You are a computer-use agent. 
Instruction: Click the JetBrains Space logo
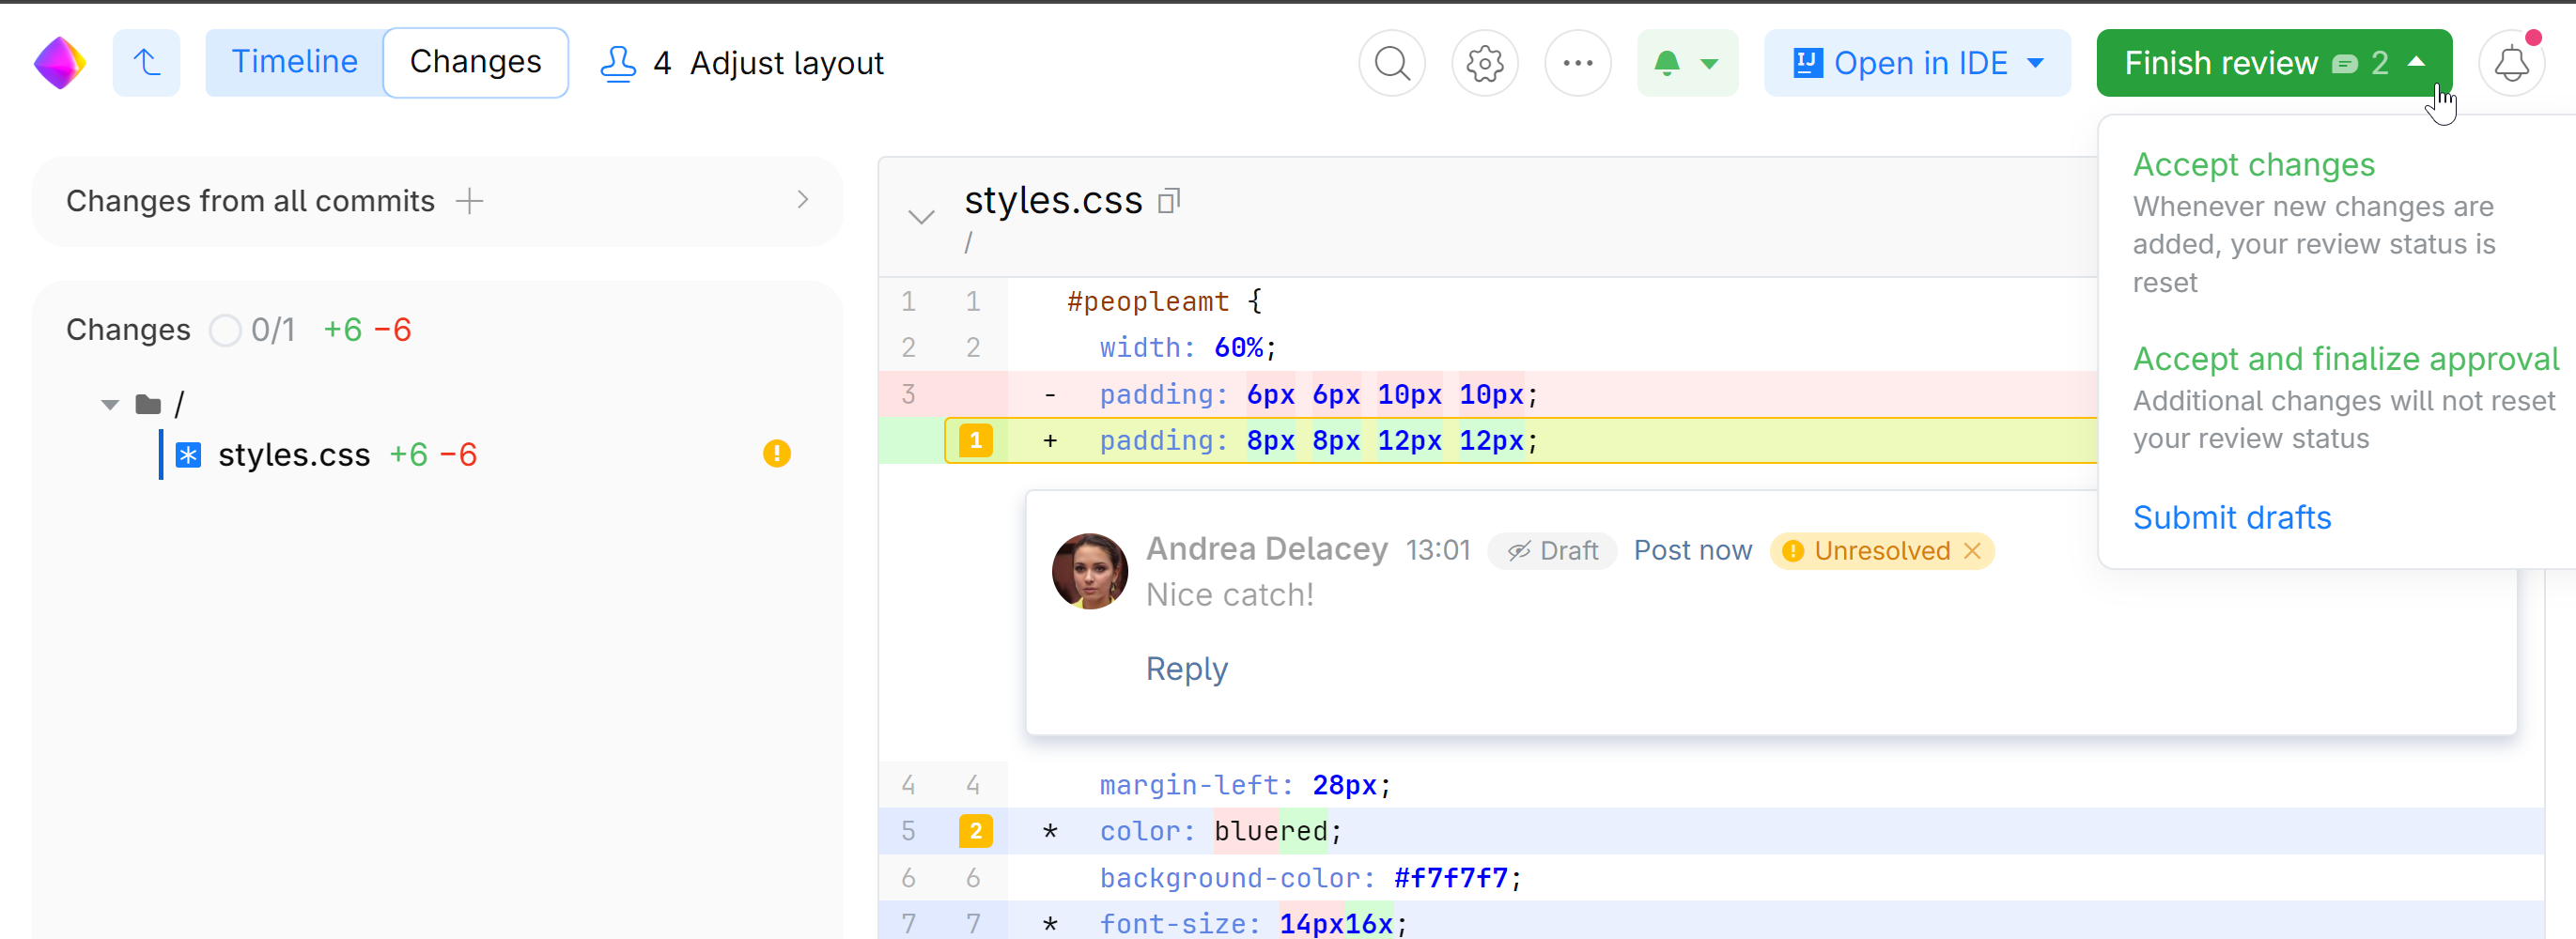pos(60,63)
